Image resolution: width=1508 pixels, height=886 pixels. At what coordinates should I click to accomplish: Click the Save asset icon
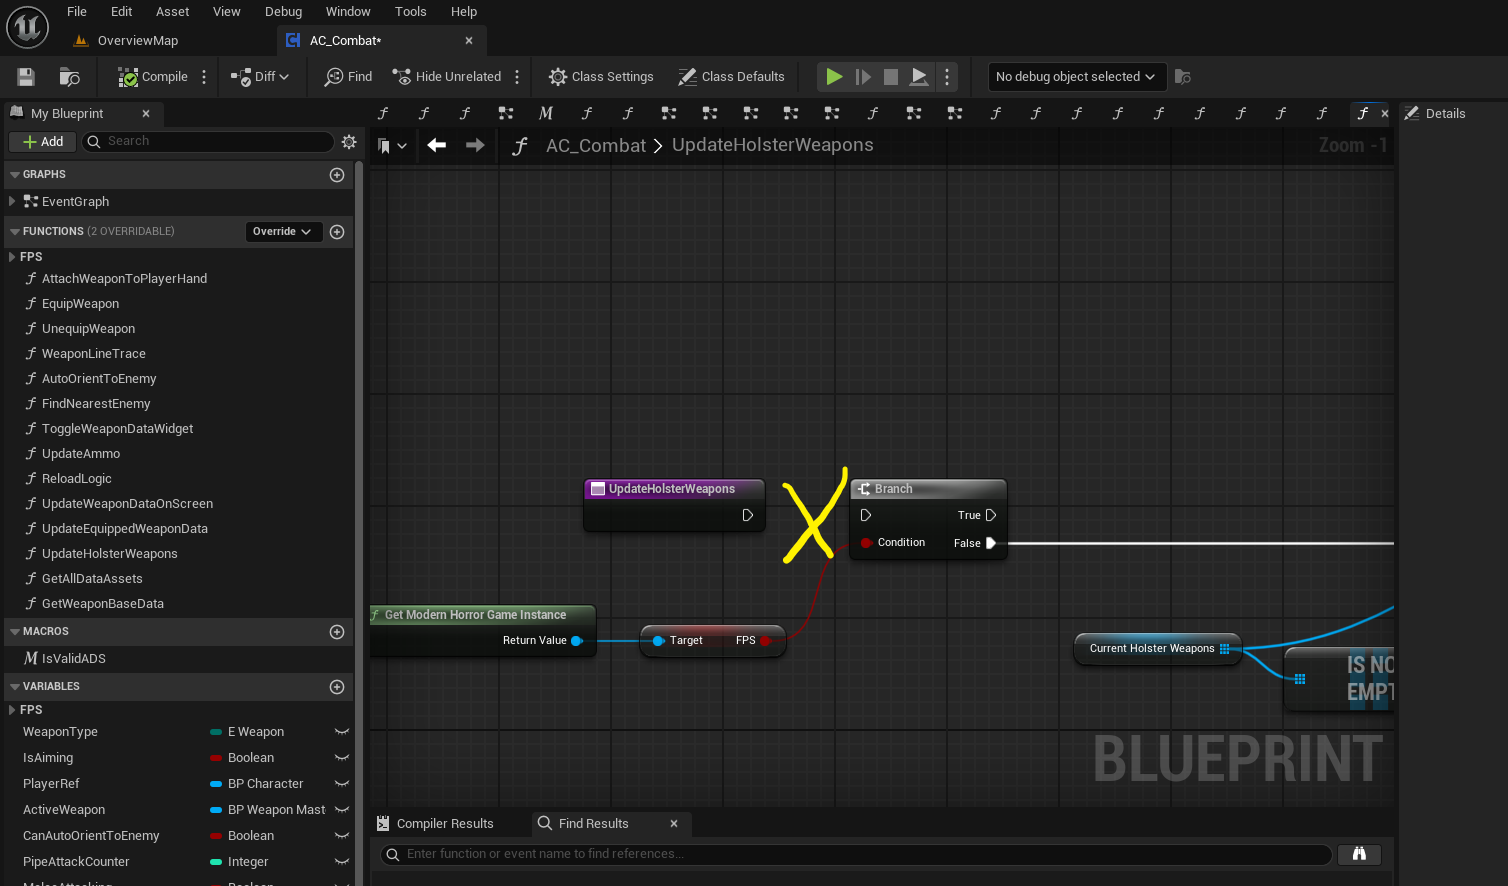(26, 77)
